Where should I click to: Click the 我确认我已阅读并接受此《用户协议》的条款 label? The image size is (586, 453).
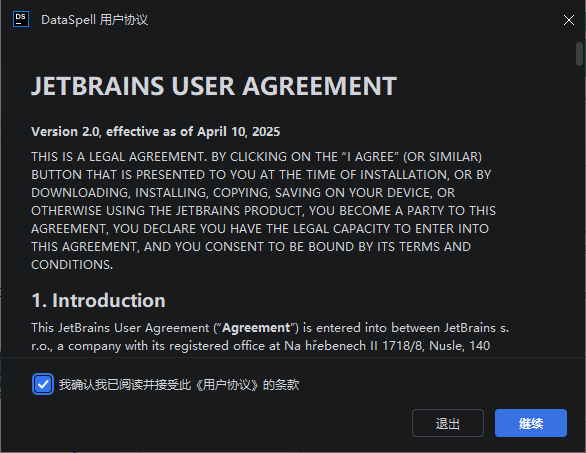click(179, 385)
